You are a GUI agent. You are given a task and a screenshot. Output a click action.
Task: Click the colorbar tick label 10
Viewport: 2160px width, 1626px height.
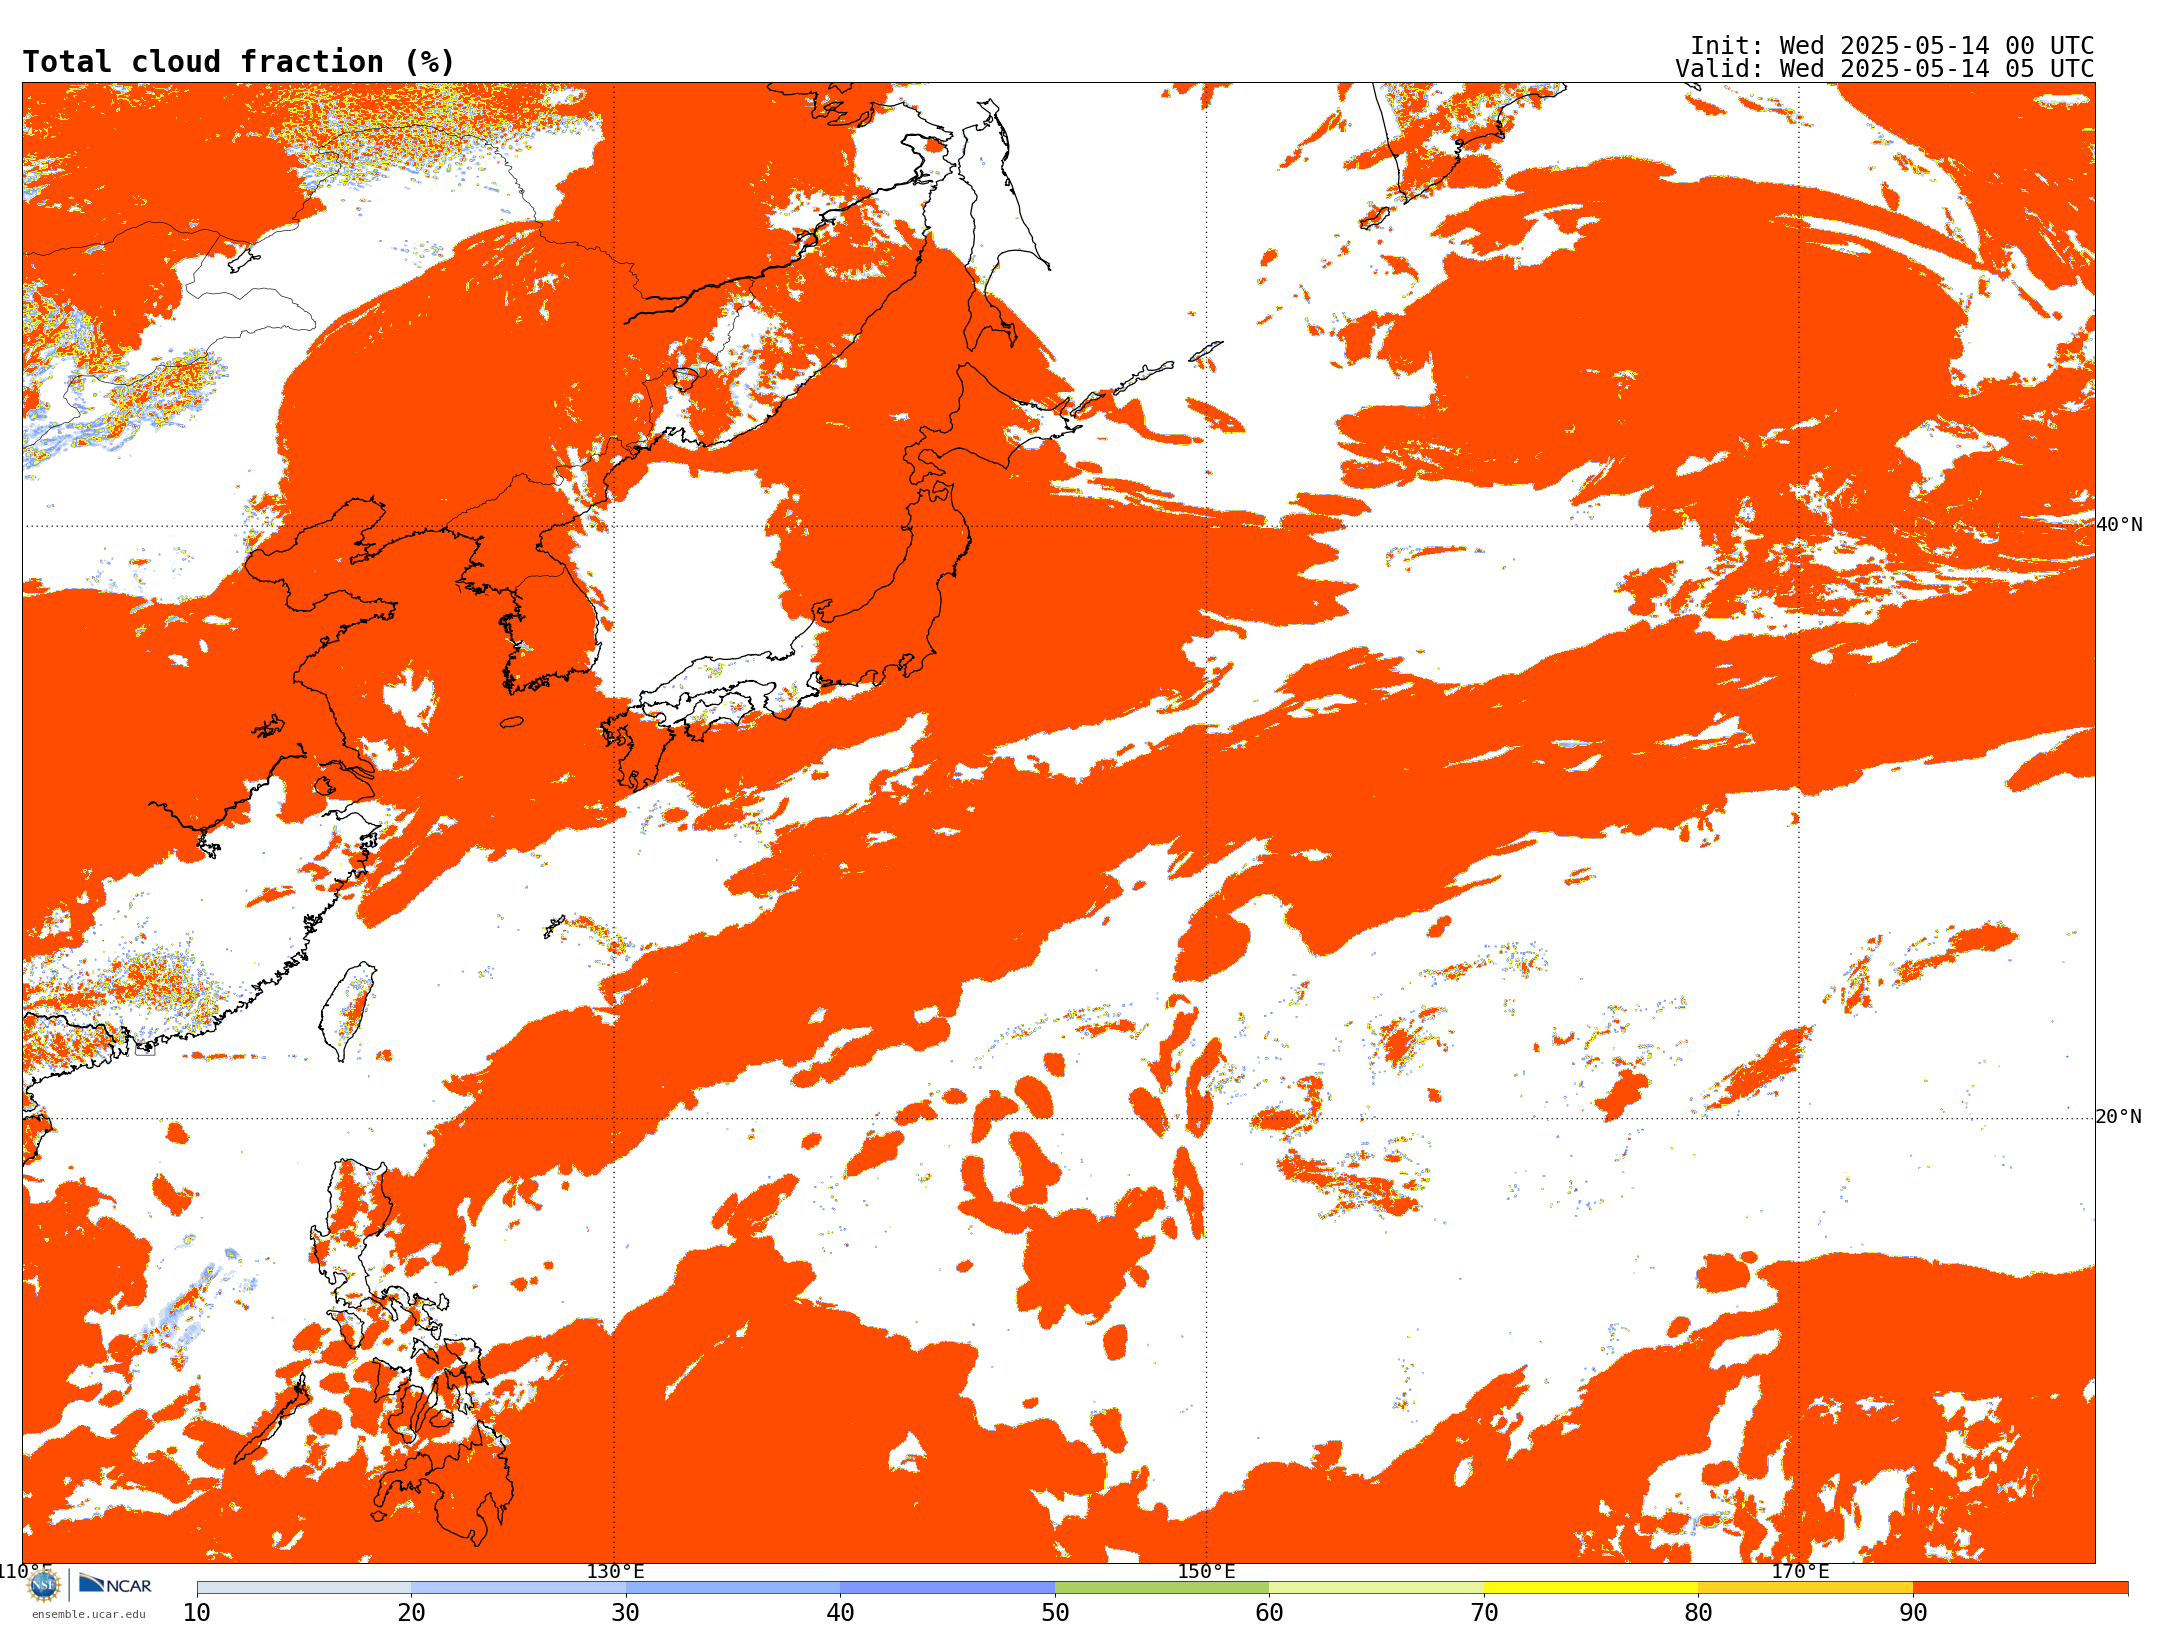(197, 1612)
